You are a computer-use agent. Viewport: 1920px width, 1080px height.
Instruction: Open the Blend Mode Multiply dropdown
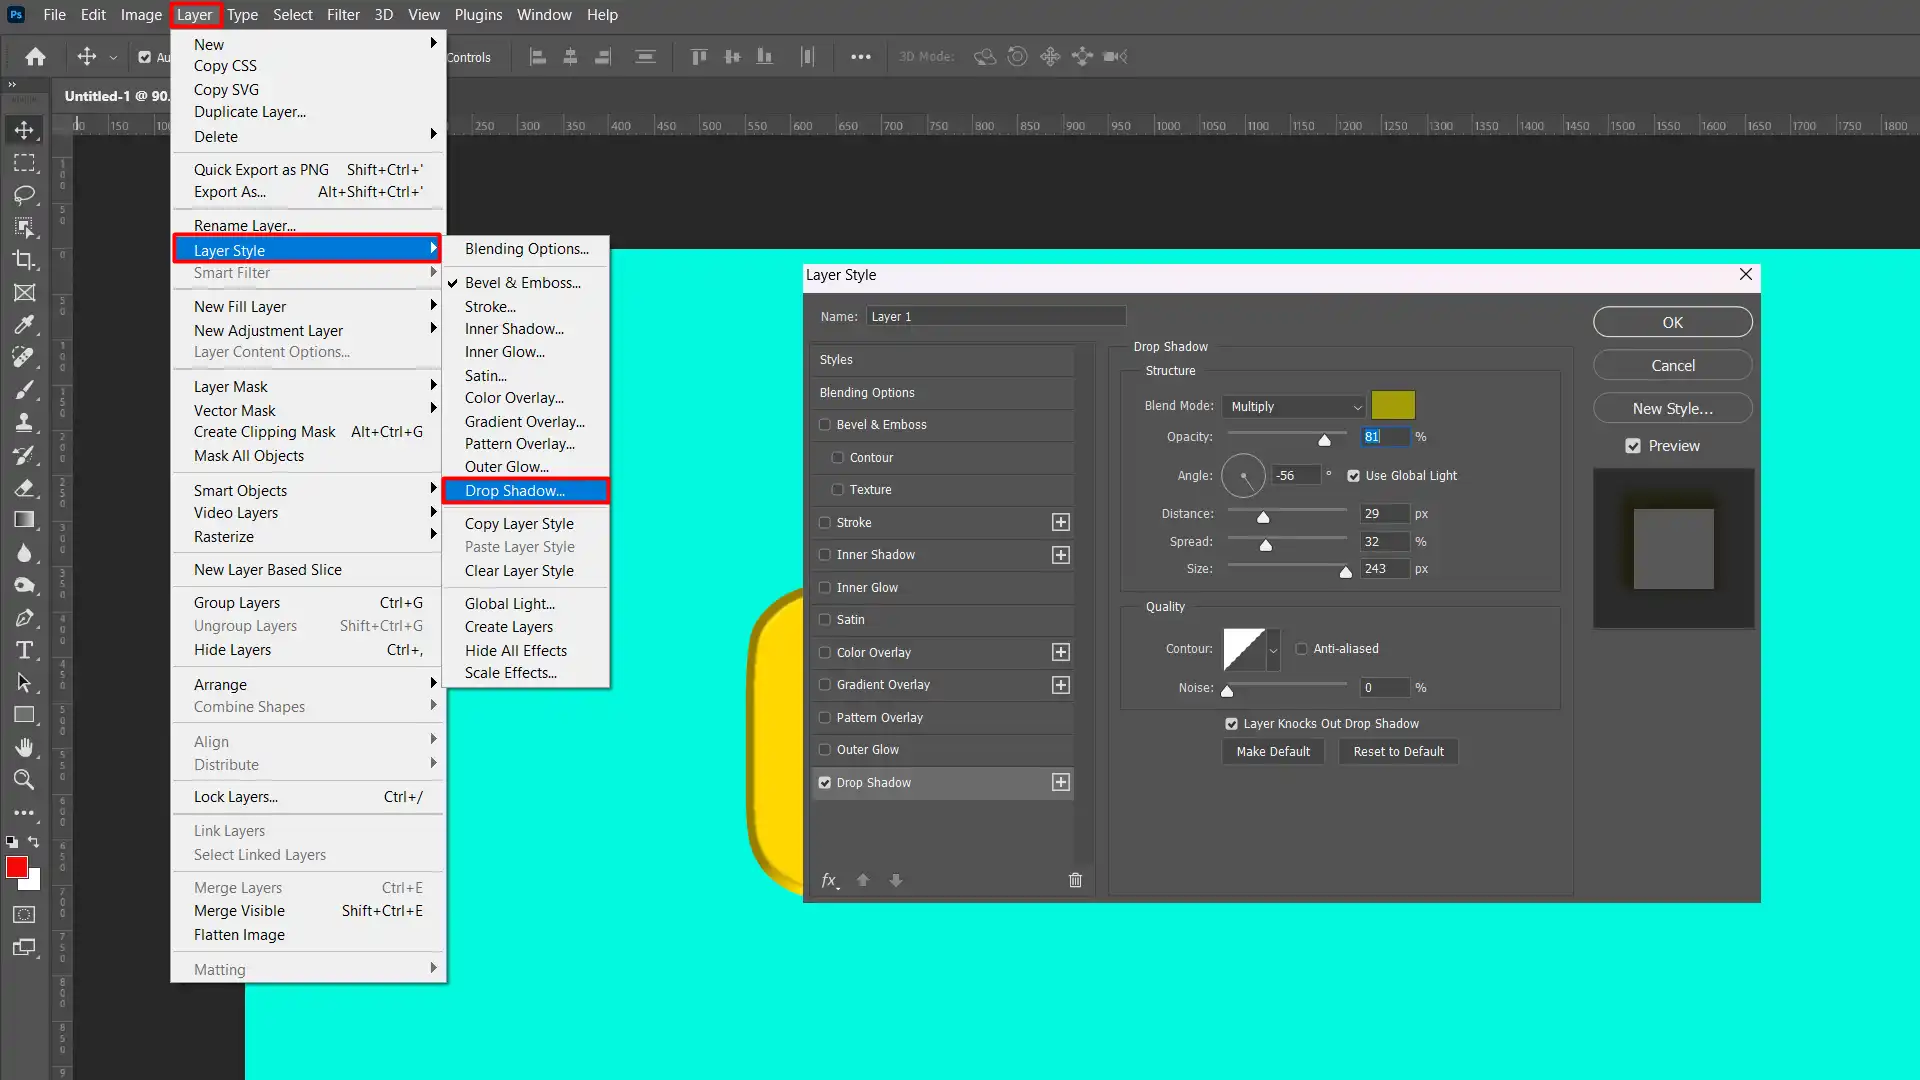[x=1294, y=407]
